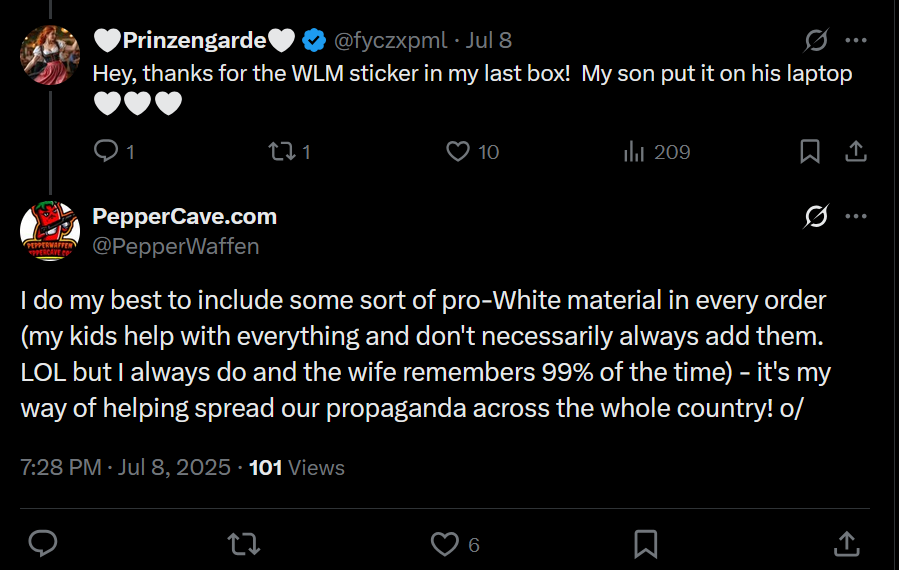Open more options on Prinzengarde's post
This screenshot has width=899, height=570.
[856, 41]
